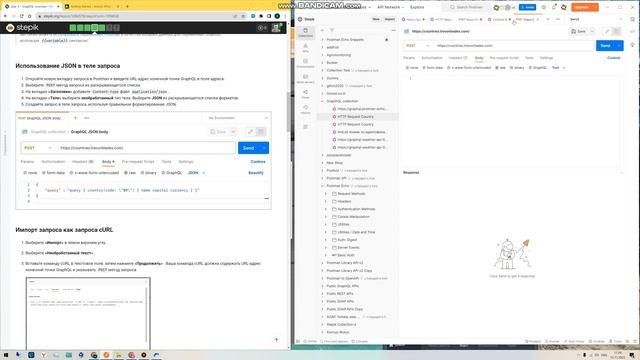Open the Authorization tab
This screenshot has height=360, width=640.
(x=432, y=58)
